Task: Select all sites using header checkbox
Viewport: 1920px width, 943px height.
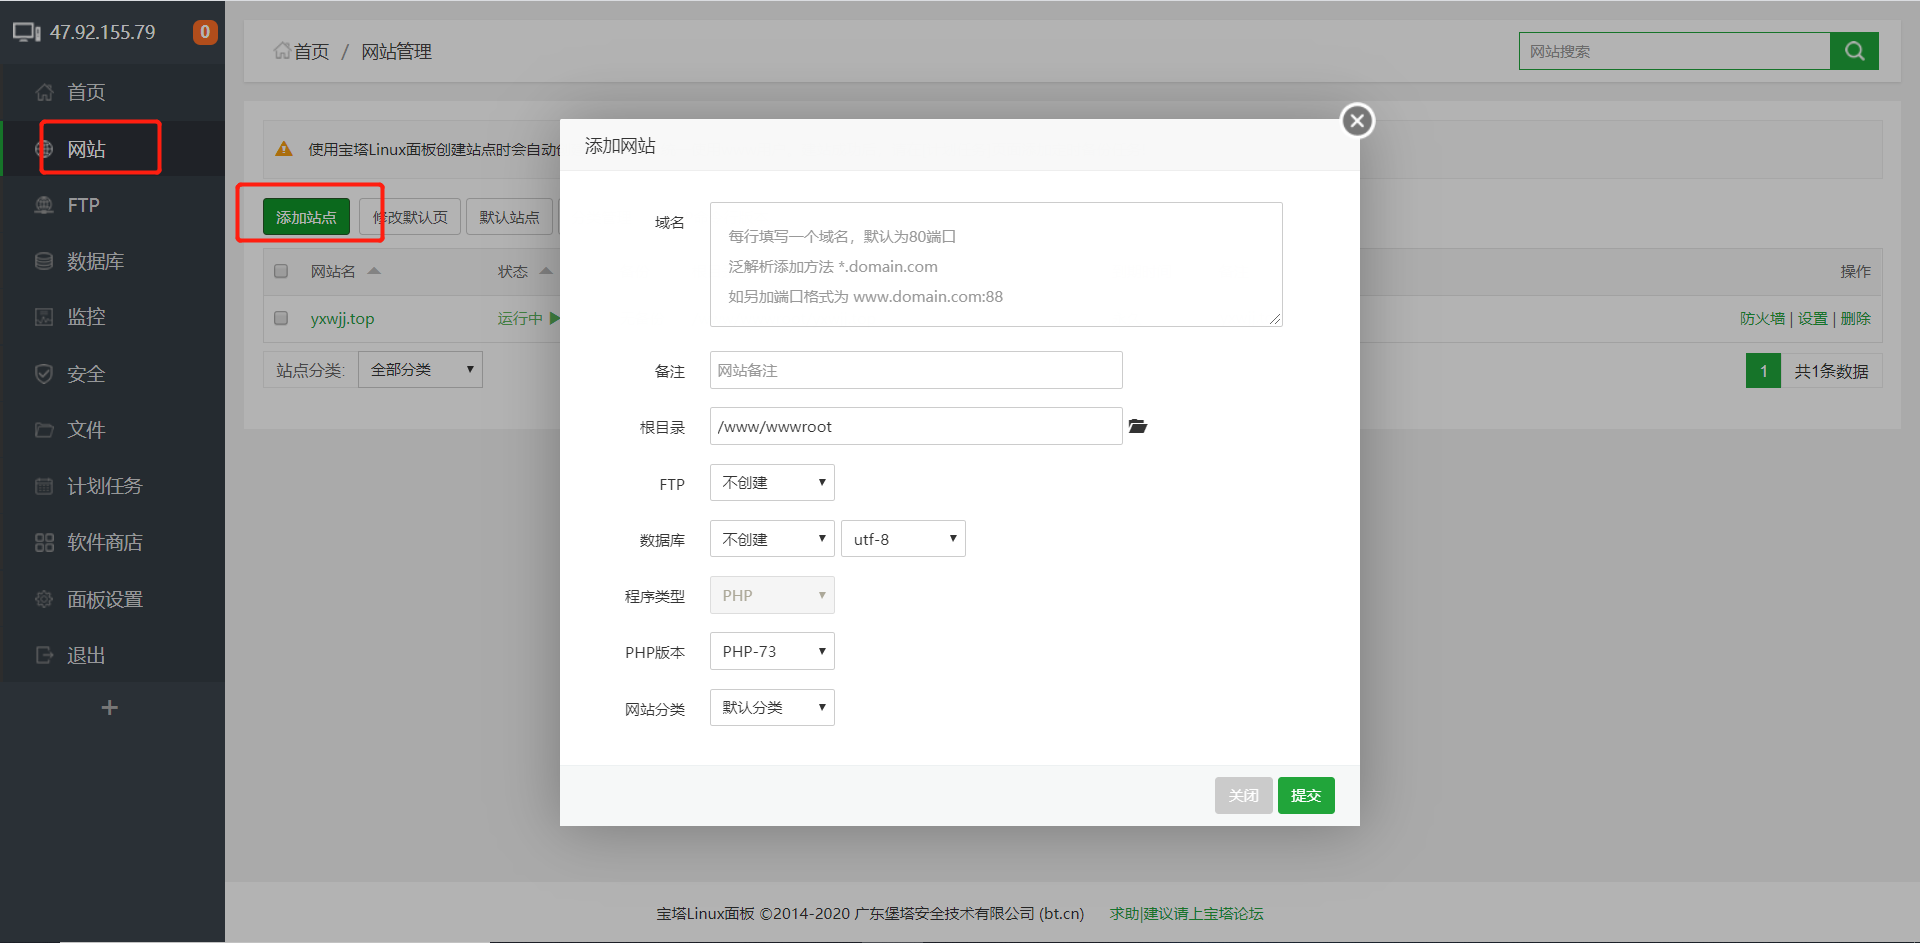Action: coord(281,271)
